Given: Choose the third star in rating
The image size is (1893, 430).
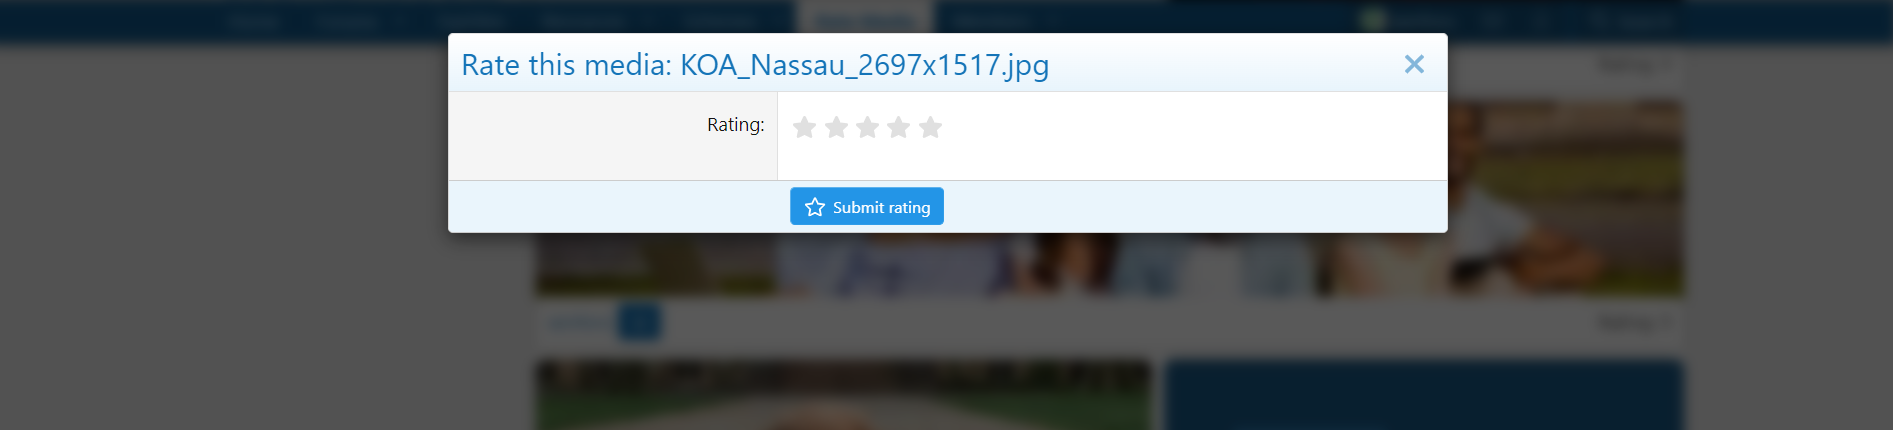Looking at the screenshot, I should click(x=868, y=127).
